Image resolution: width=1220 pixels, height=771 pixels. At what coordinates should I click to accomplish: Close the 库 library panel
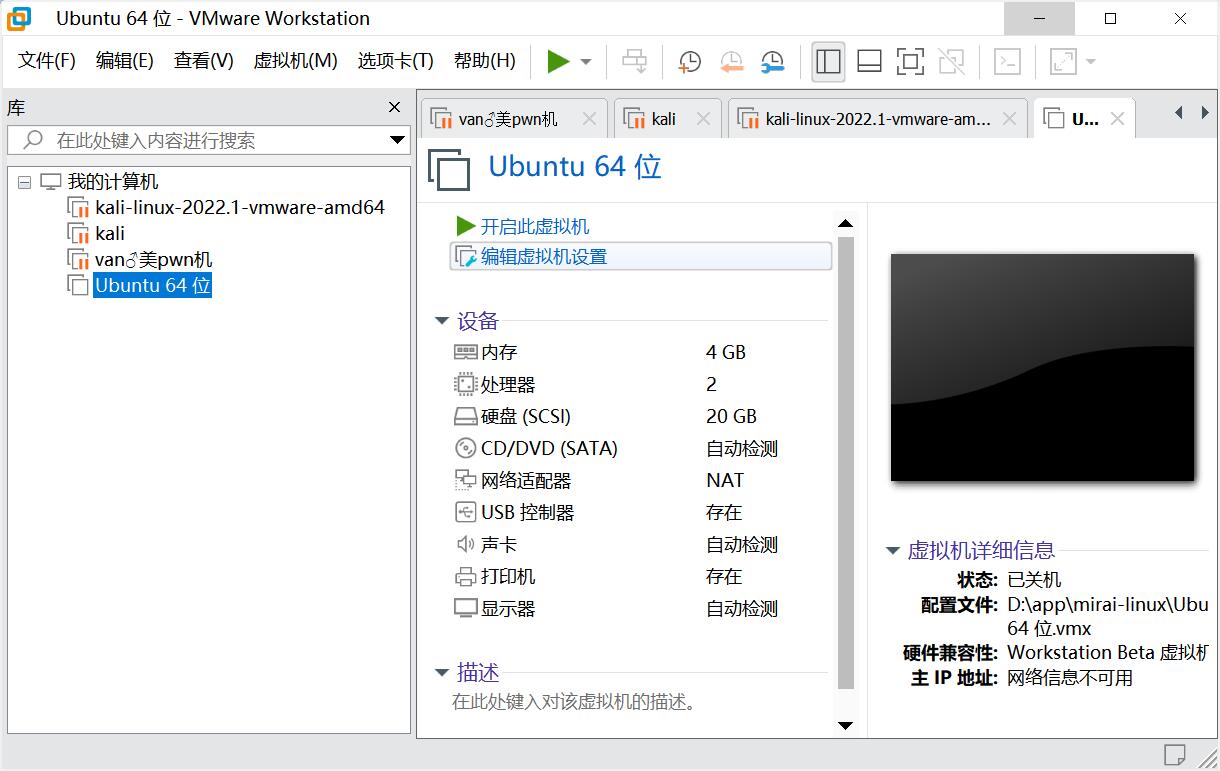tap(394, 107)
